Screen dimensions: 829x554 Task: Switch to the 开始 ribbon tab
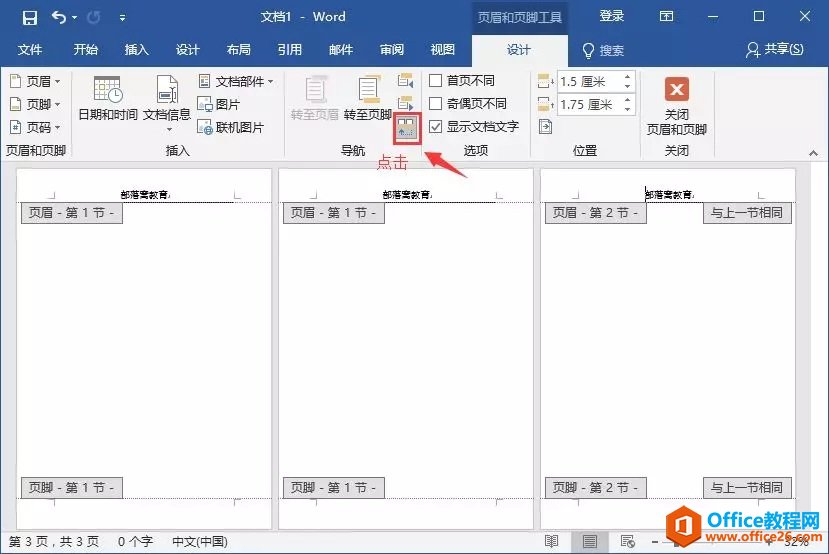tap(86, 50)
